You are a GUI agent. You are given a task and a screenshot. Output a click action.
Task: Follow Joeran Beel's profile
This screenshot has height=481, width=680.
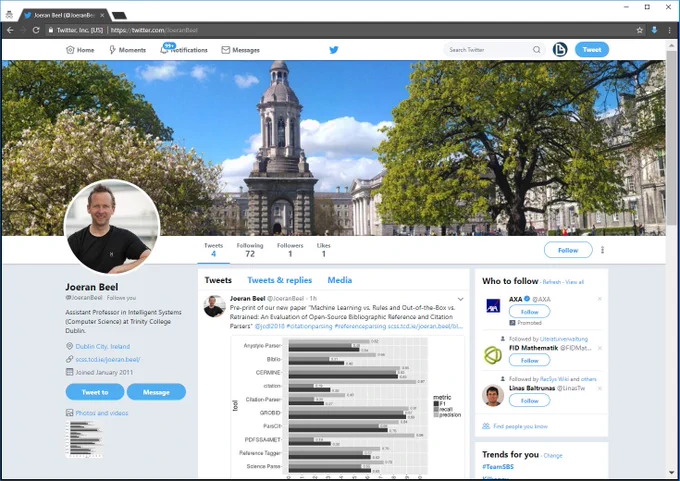click(x=568, y=250)
